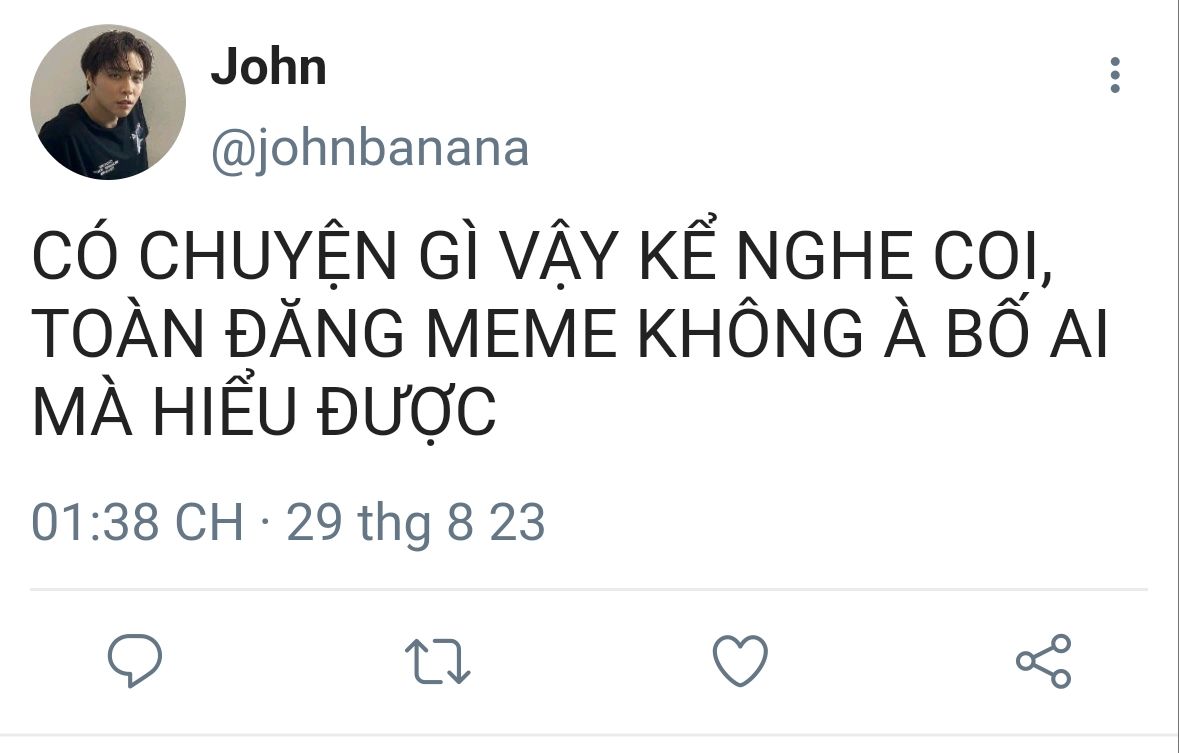Expand tweet options with the vertical ellipsis
This screenshot has width=1179, height=753.
point(1115,75)
